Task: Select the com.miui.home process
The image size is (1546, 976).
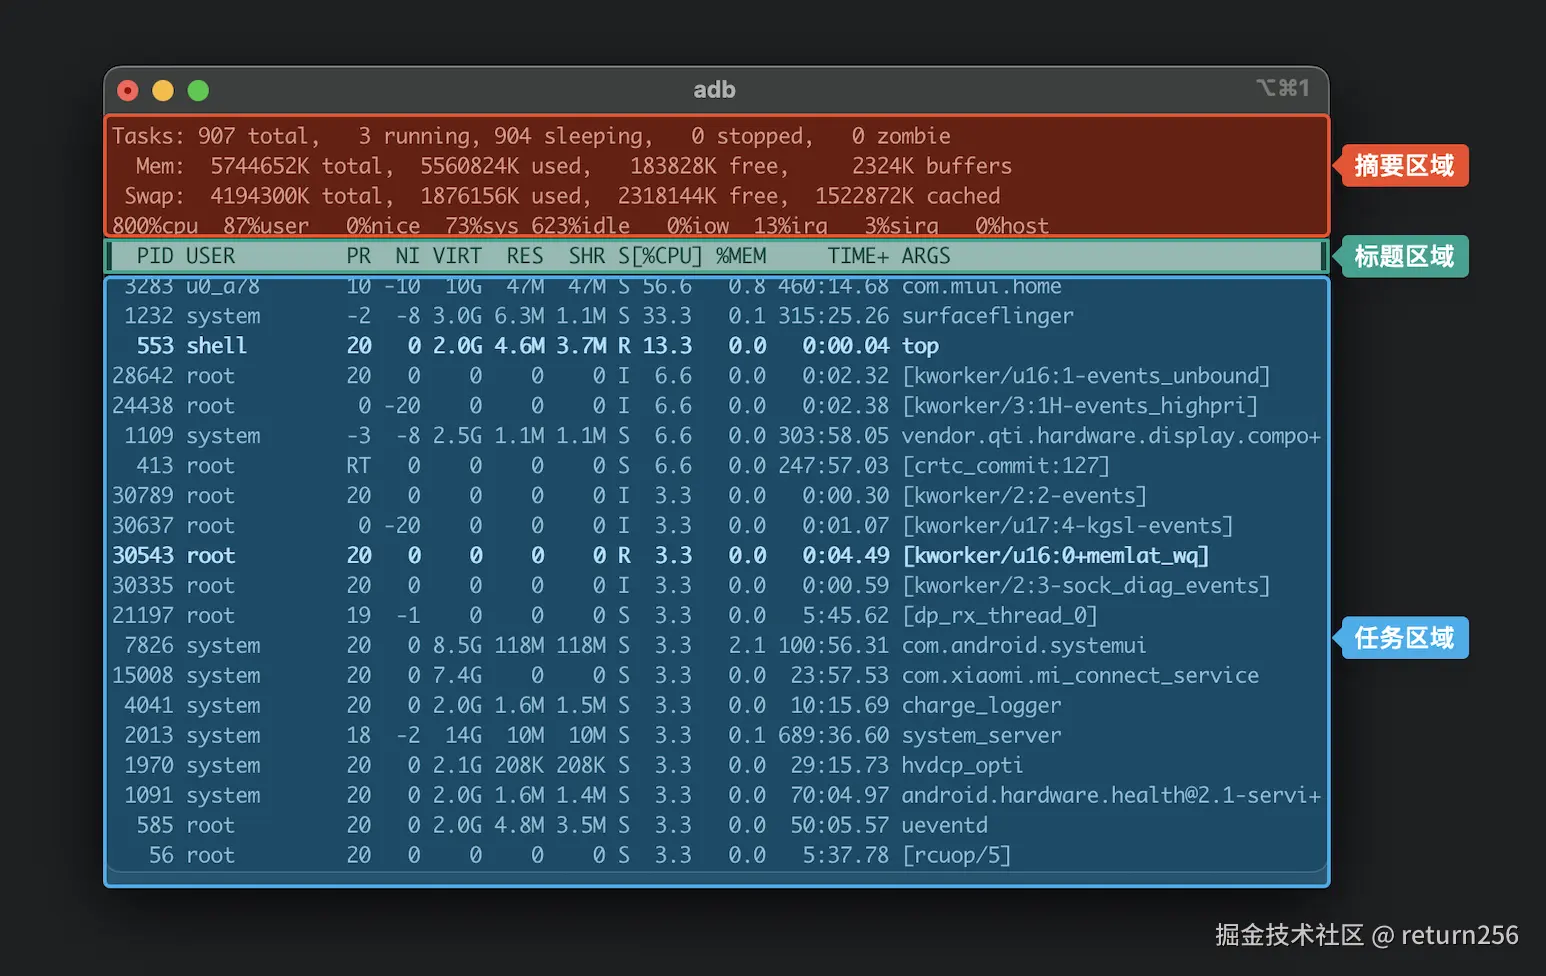Action: tap(981, 286)
